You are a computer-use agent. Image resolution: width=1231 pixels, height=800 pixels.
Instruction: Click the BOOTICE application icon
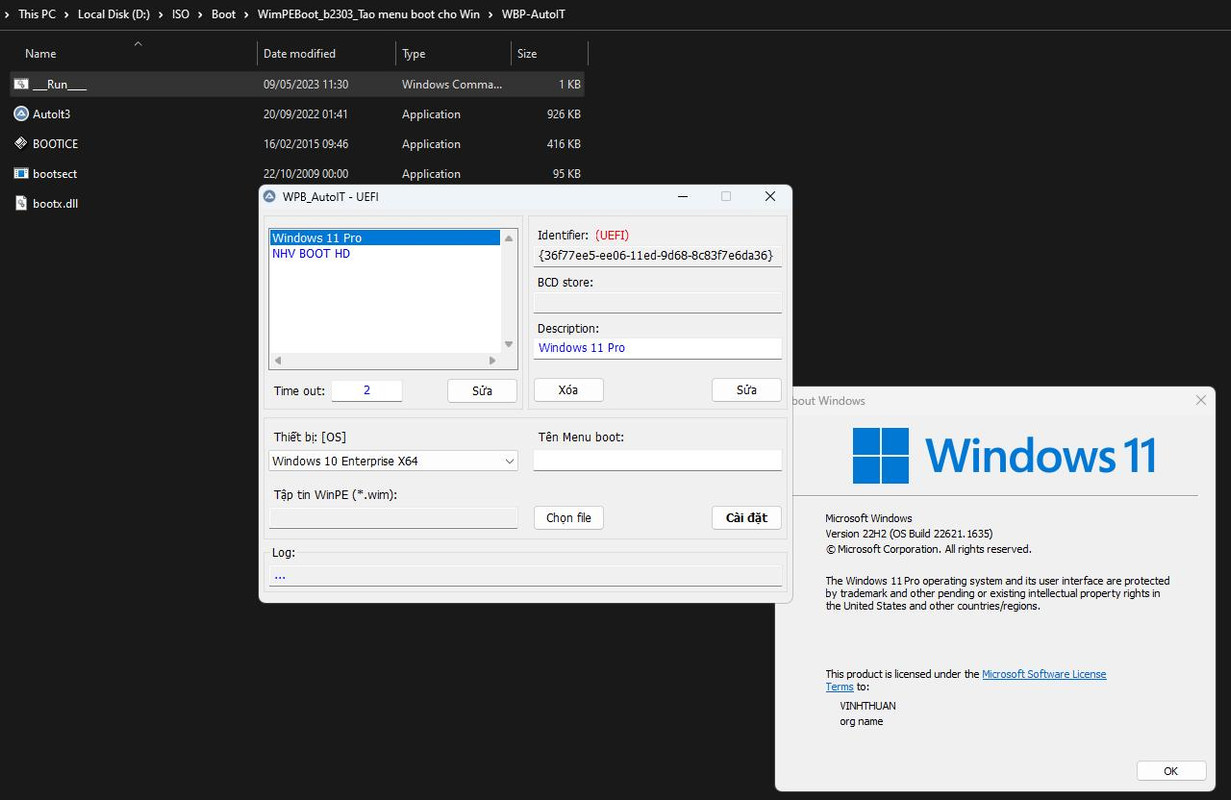(x=21, y=143)
